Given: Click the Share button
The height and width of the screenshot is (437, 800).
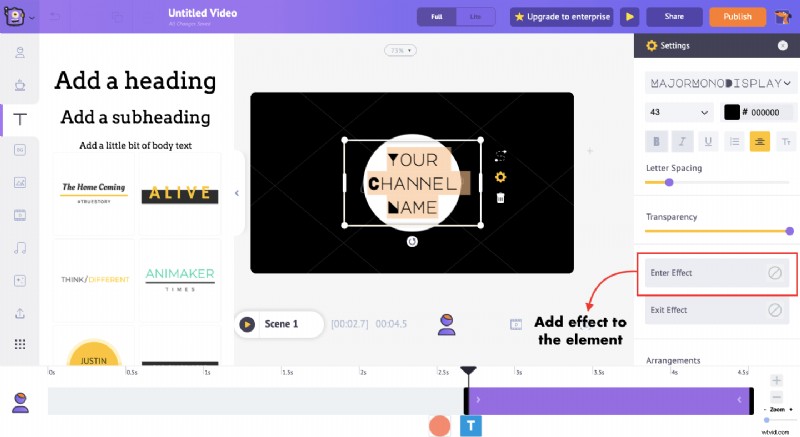Looking at the screenshot, I should point(674,17).
